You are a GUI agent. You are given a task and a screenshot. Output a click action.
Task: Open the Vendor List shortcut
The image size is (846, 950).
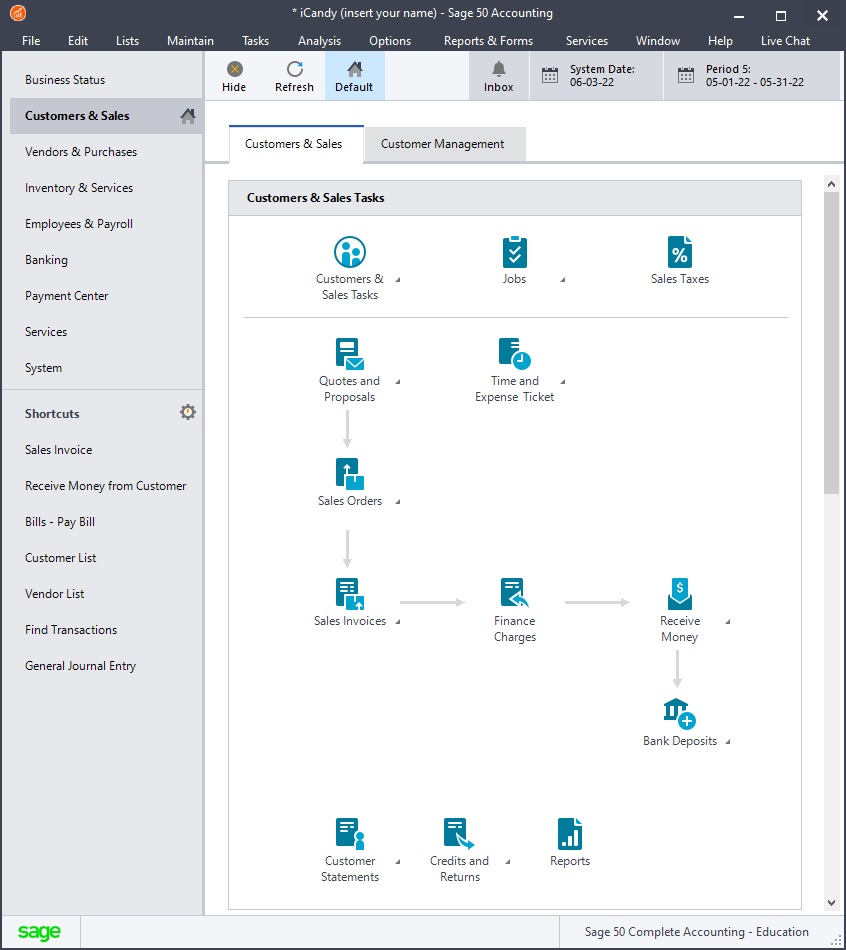(55, 594)
